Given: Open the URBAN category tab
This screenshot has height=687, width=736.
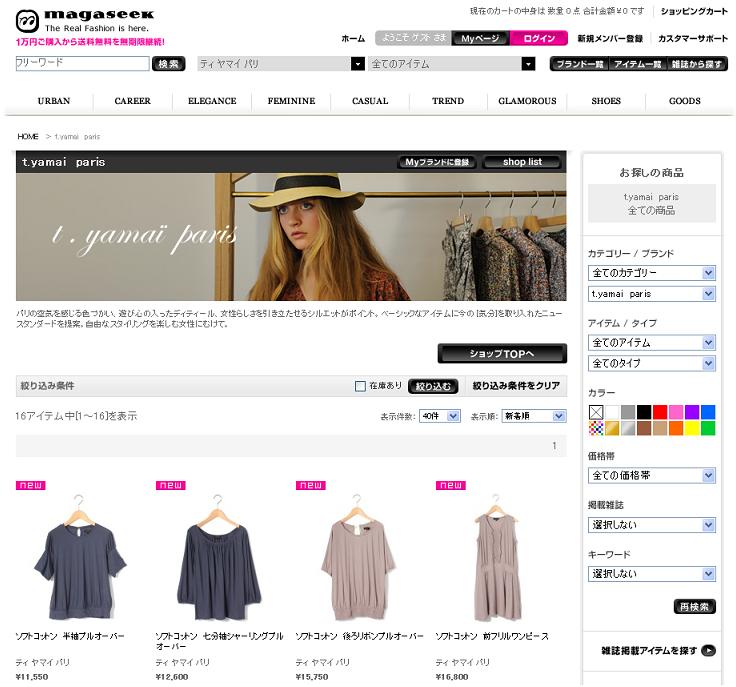Looking at the screenshot, I should (54, 101).
